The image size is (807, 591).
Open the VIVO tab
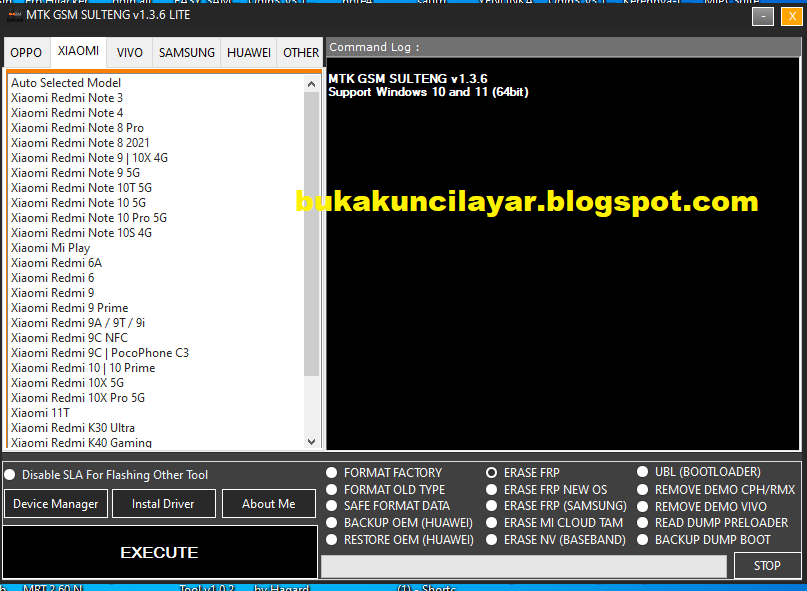click(130, 53)
